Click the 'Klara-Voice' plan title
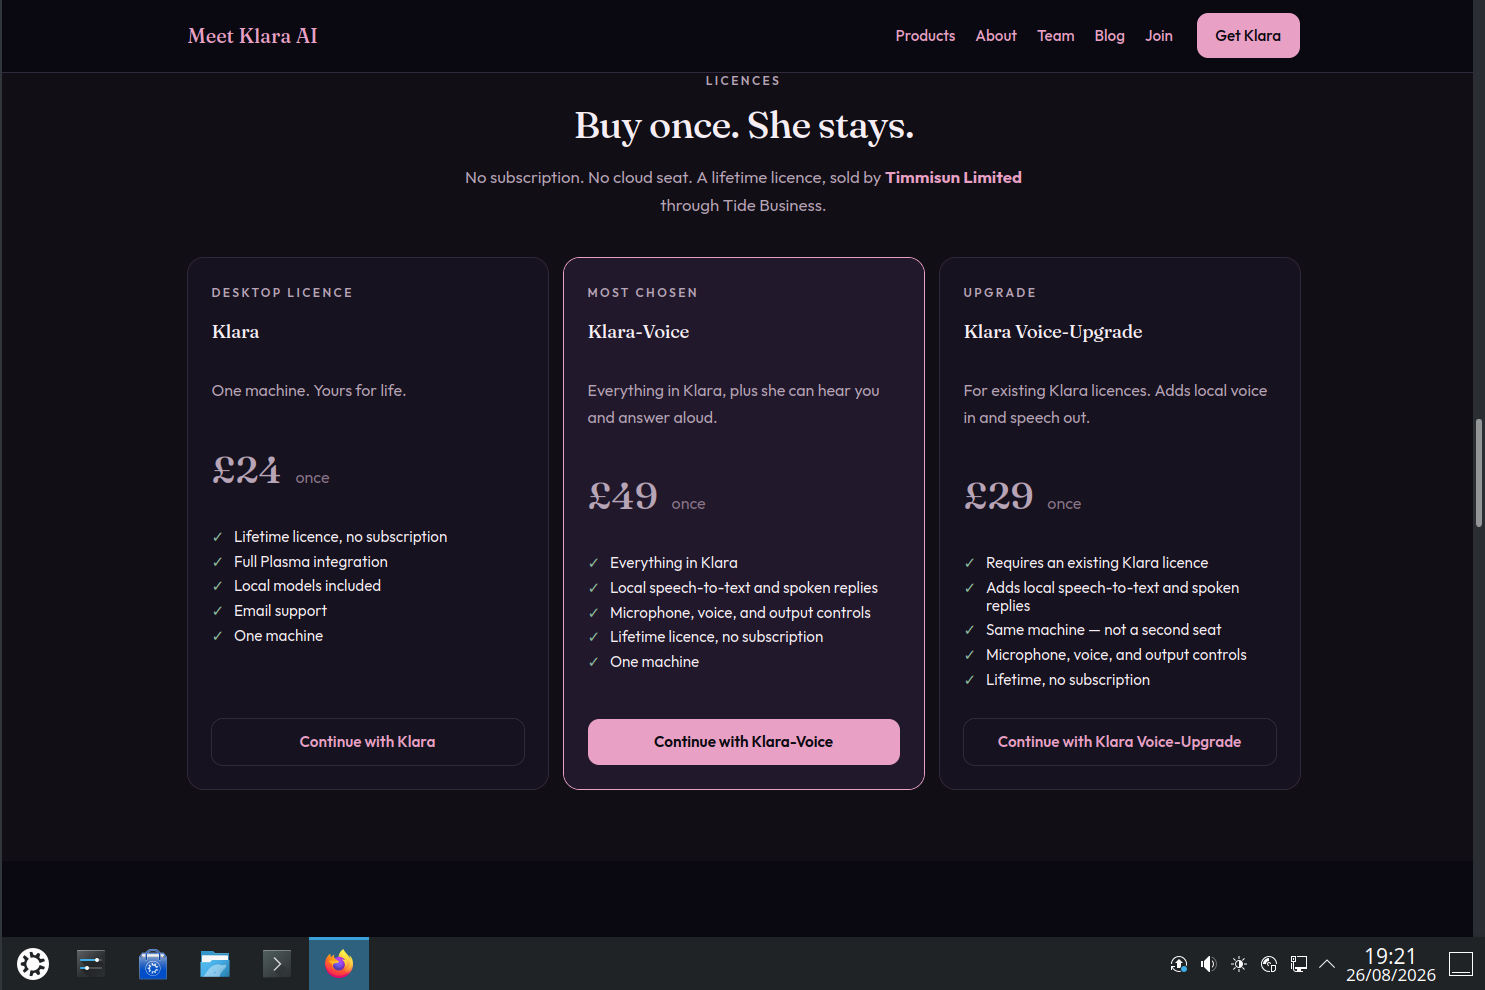The width and height of the screenshot is (1485, 990). [639, 332]
